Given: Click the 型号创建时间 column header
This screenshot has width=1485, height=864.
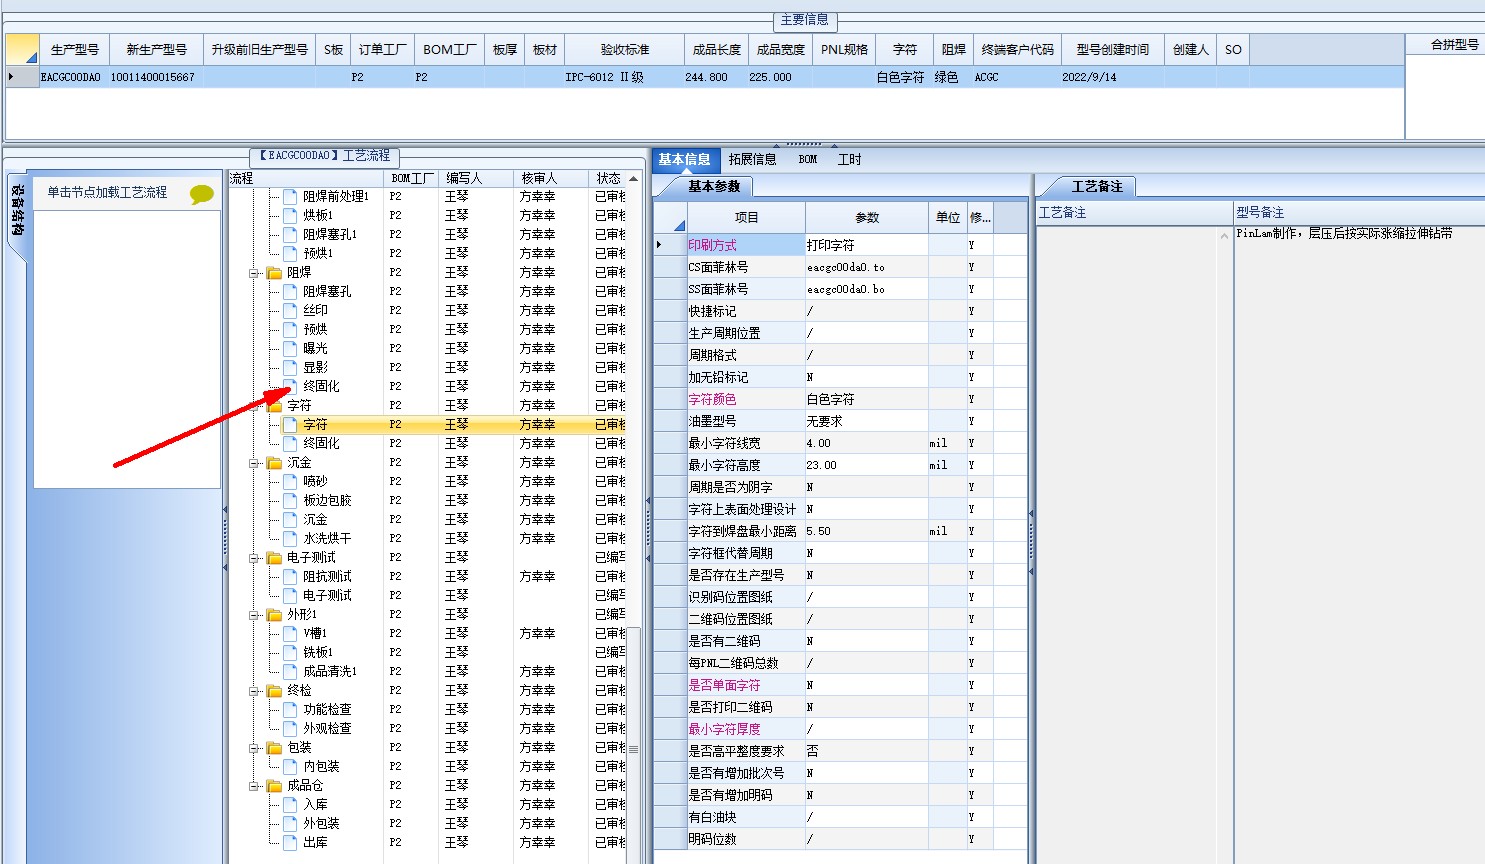Looking at the screenshot, I should [1112, 49].
